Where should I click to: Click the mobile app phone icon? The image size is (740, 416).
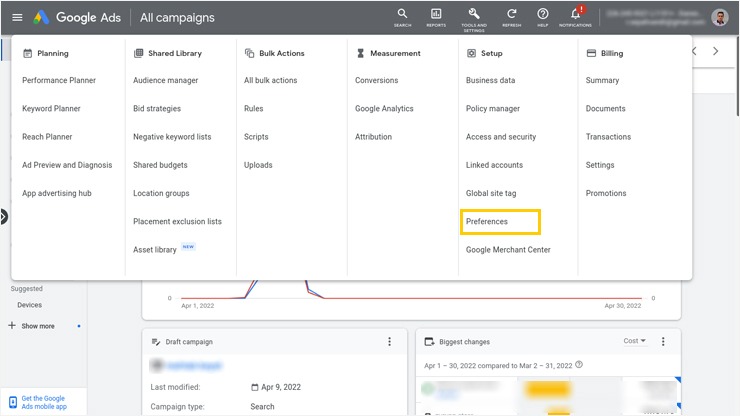13,402
